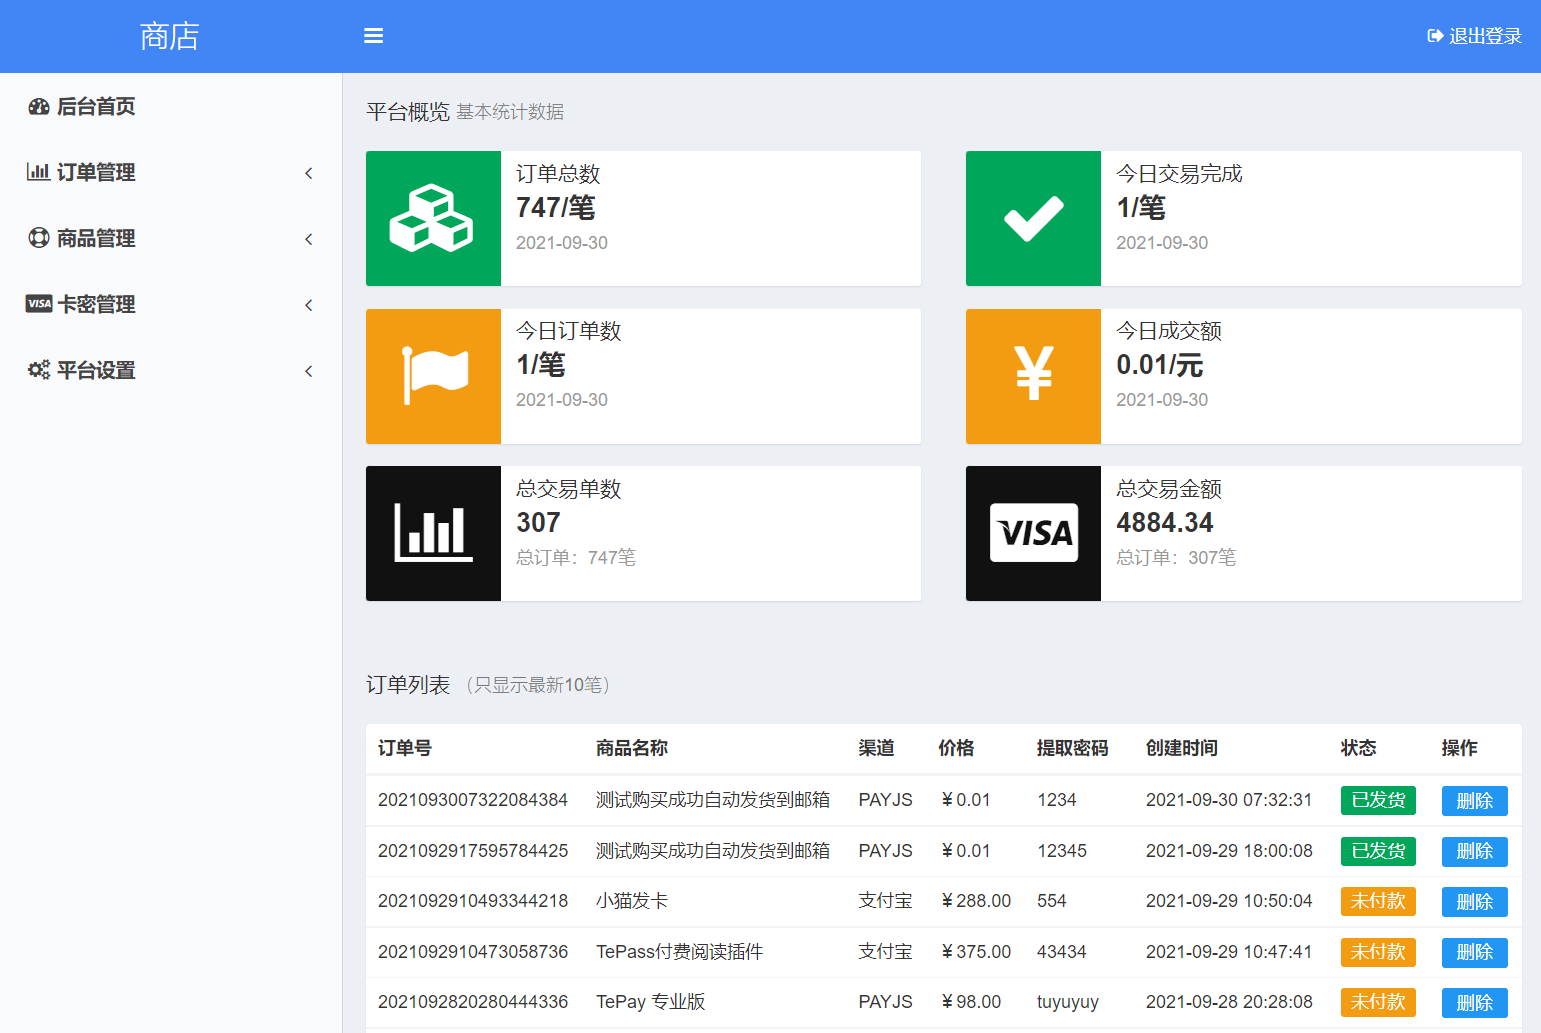1541x1033 pixels.
Task: Expand the 平台设置 sidebar submenu arrow
Action: [308, 371]
